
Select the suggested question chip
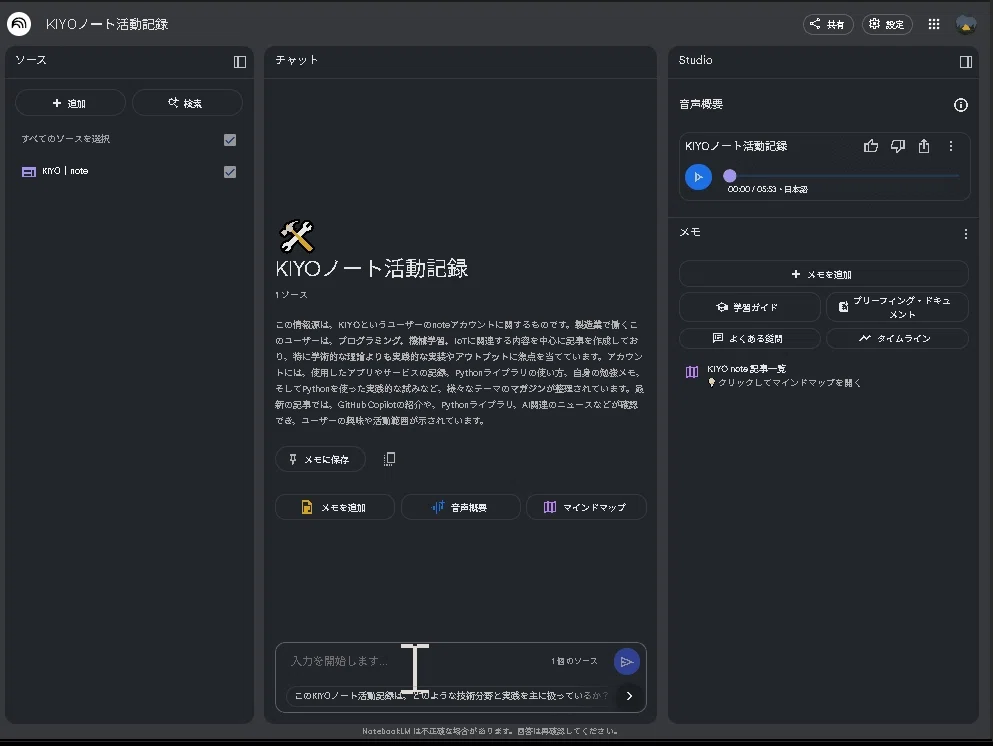point(451,695)
